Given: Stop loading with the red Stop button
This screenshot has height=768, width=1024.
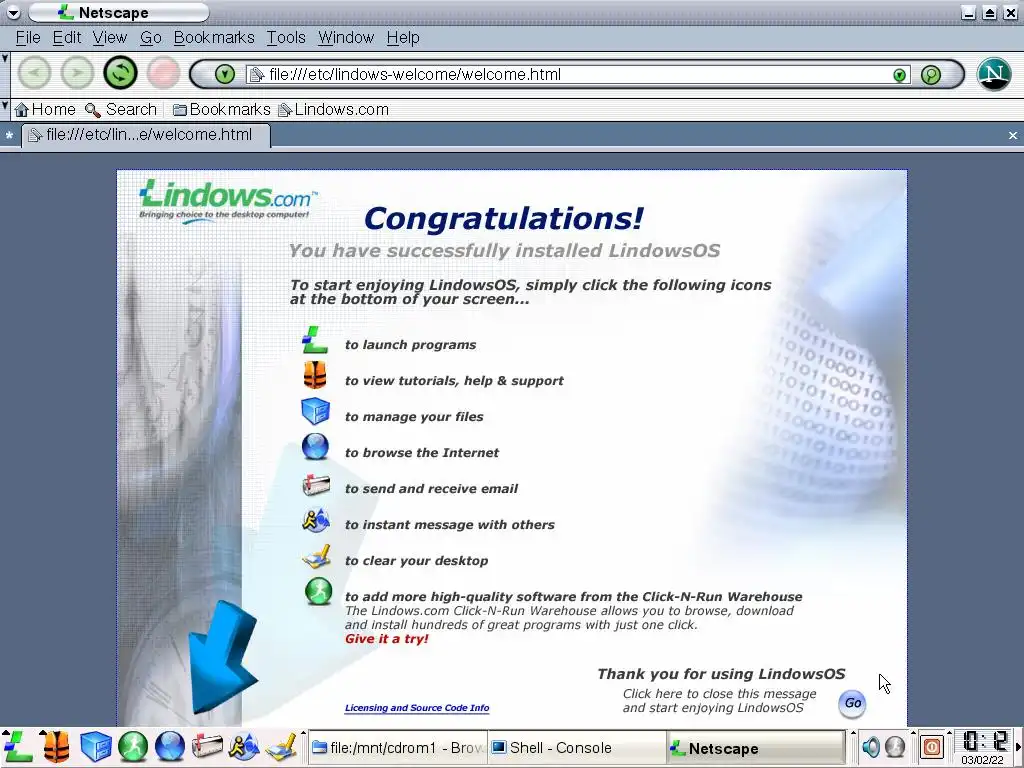Looking at the screenshot, I should pos(163,72).
